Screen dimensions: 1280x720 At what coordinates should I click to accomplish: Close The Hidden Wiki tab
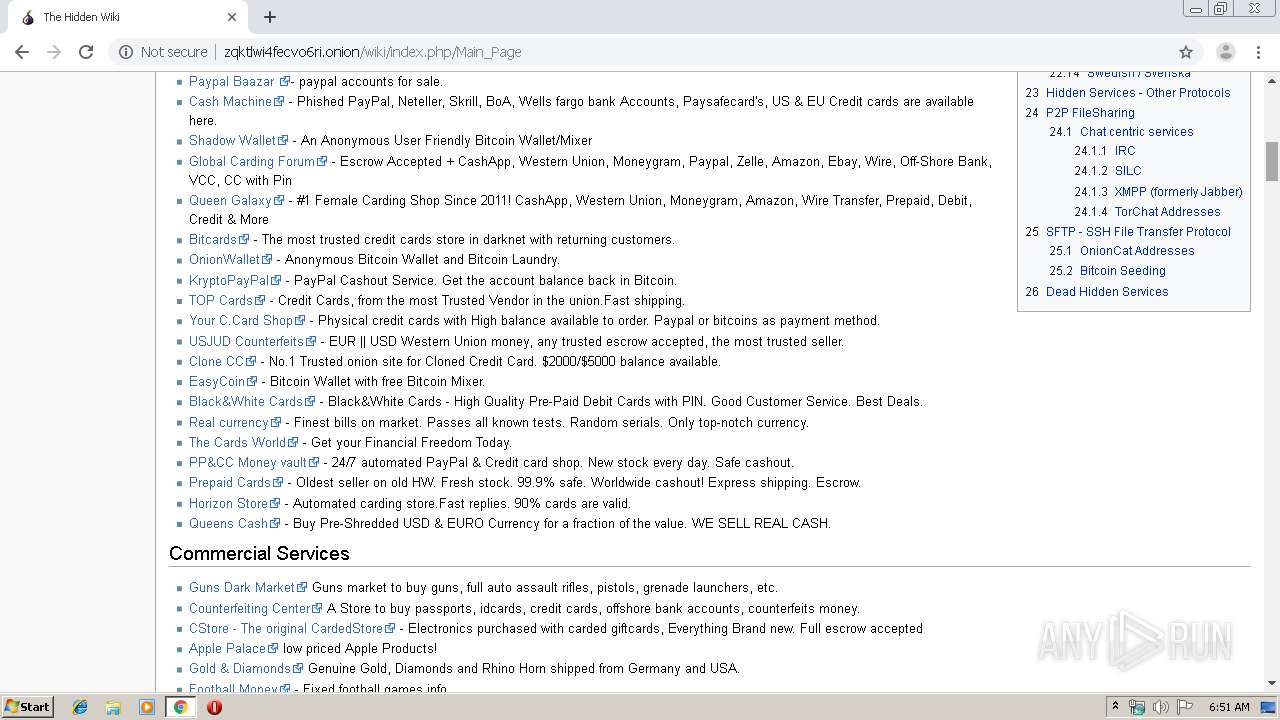pos(232,17)
